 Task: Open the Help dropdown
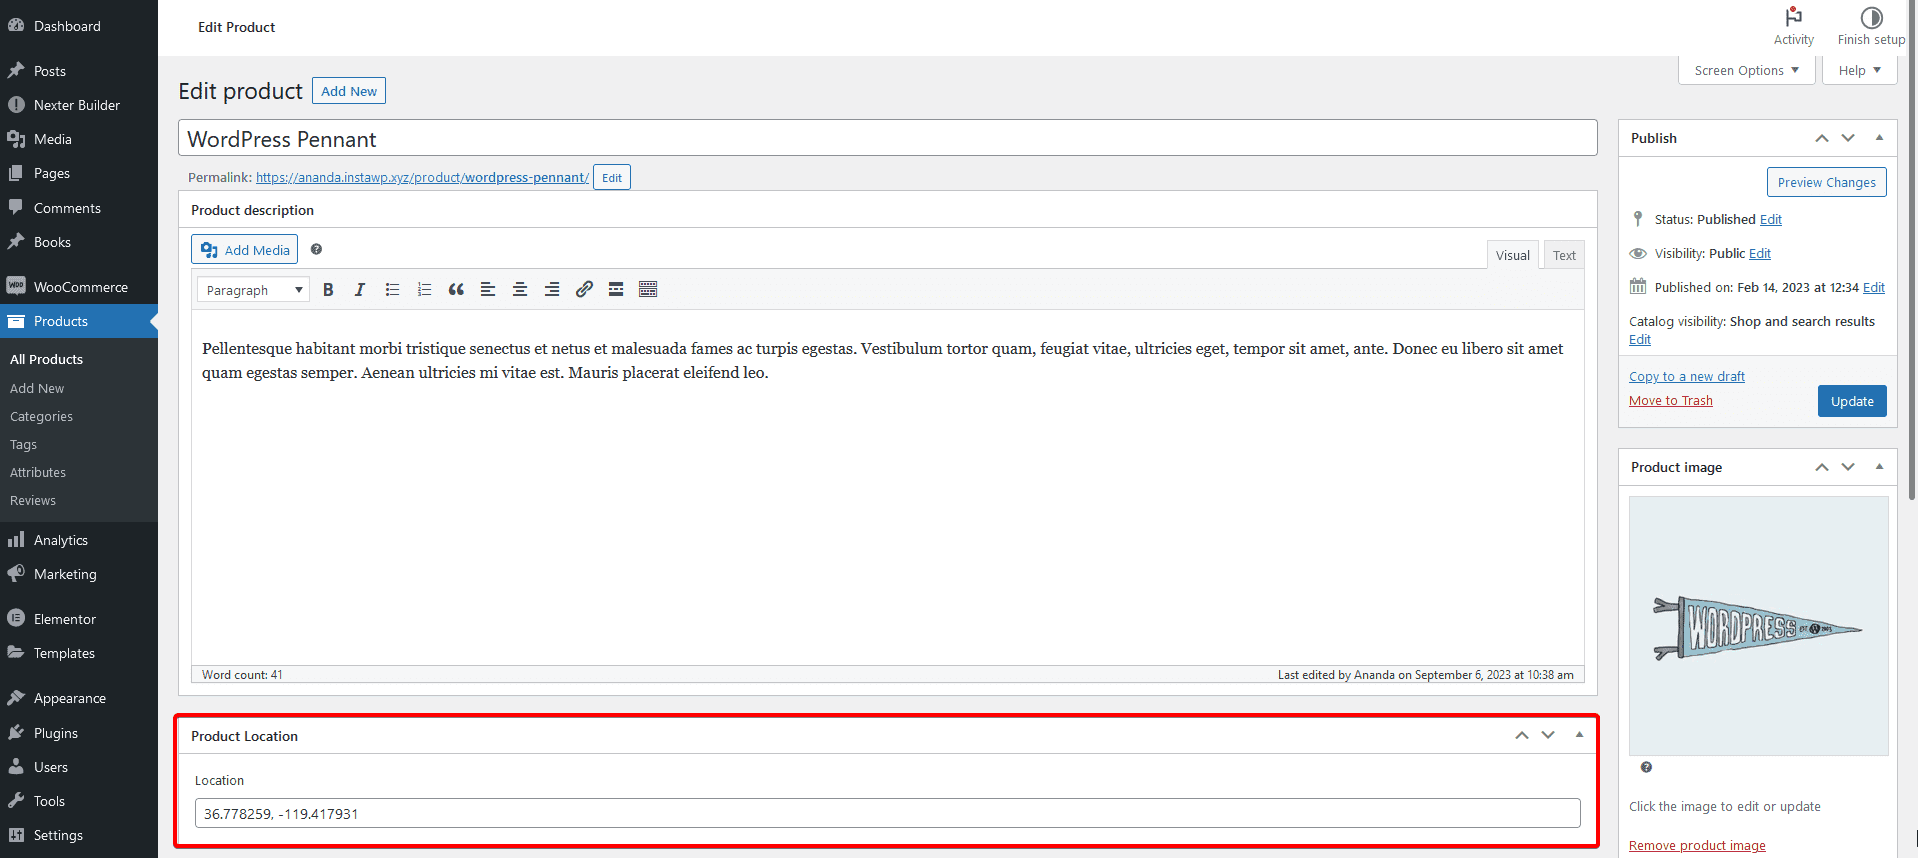tap(1859, 71)
